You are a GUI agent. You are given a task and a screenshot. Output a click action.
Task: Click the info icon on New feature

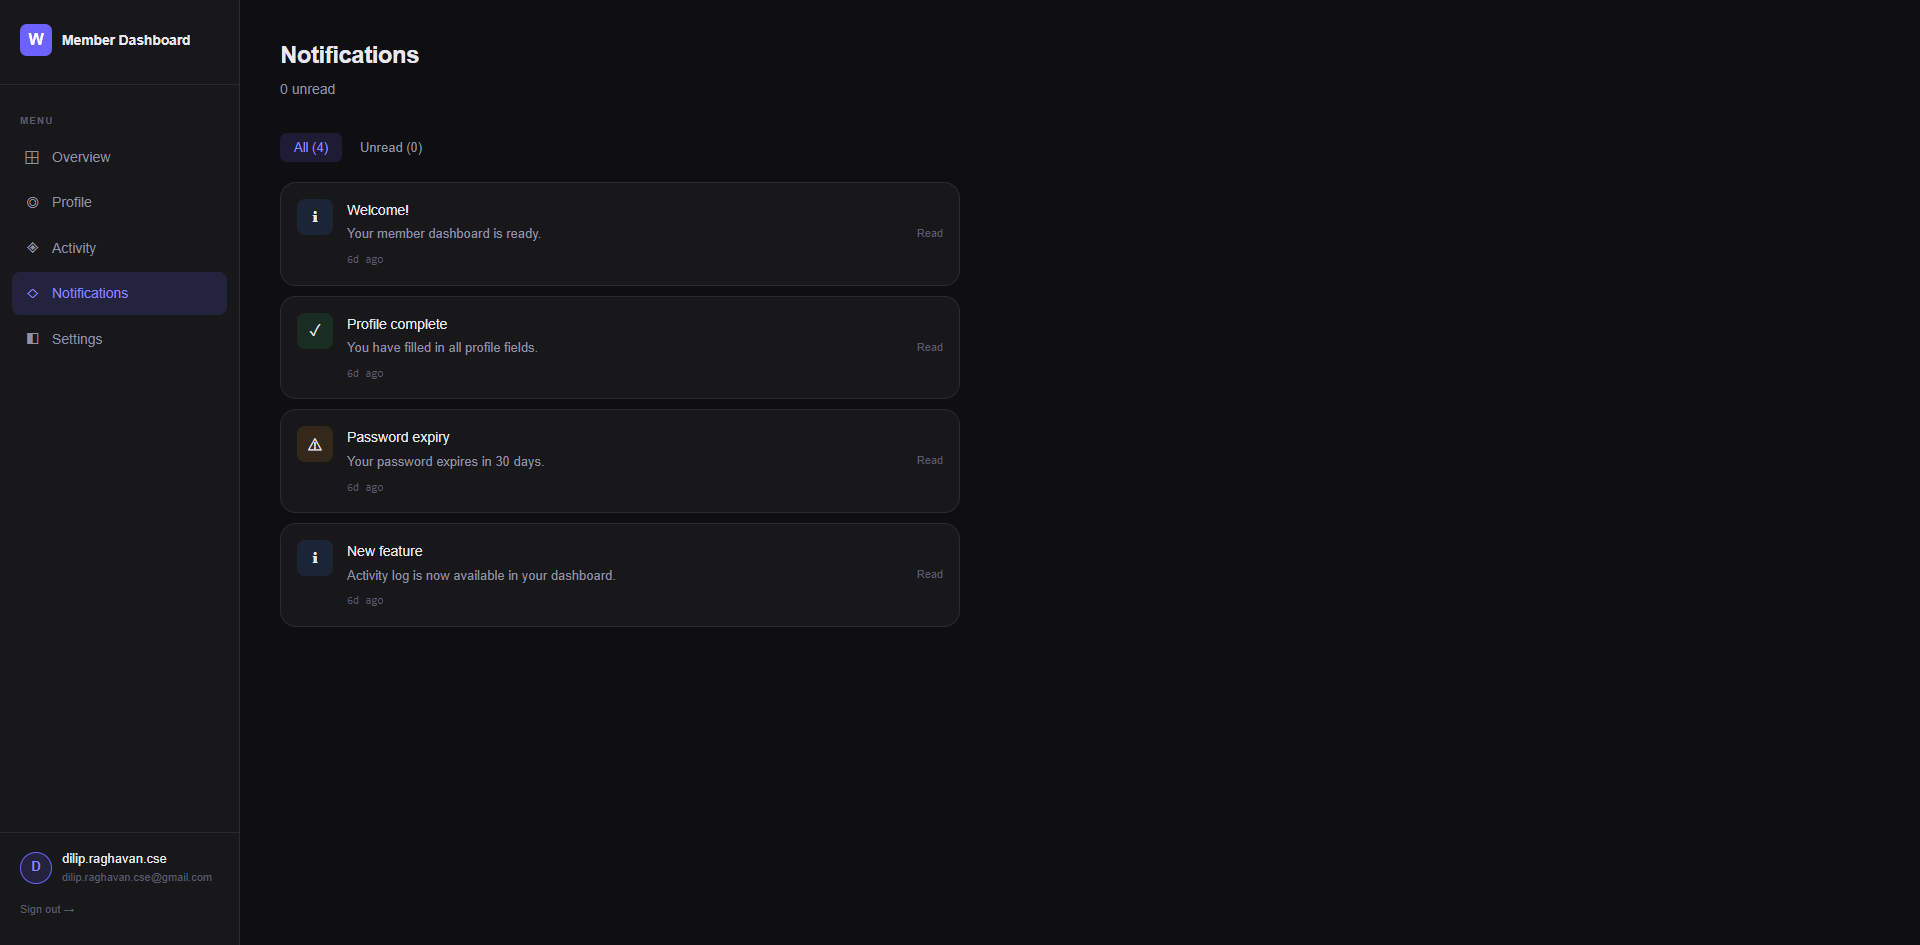(x=315, y=558)
